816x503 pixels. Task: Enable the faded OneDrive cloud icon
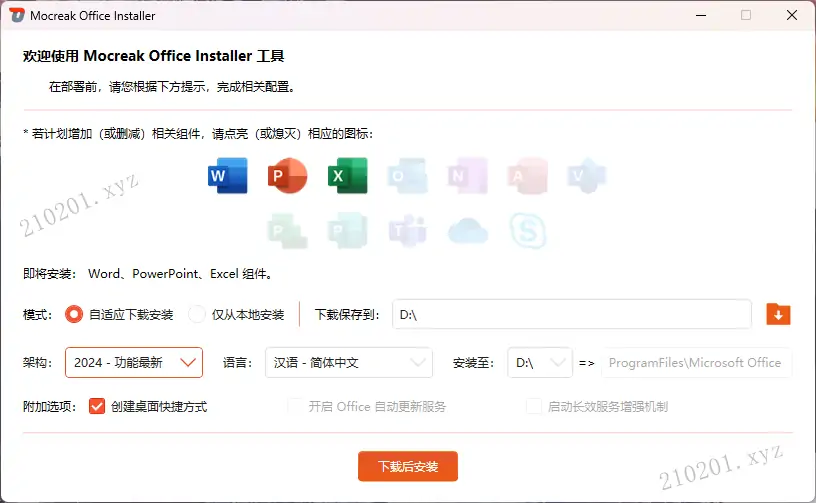pos(468,231)
